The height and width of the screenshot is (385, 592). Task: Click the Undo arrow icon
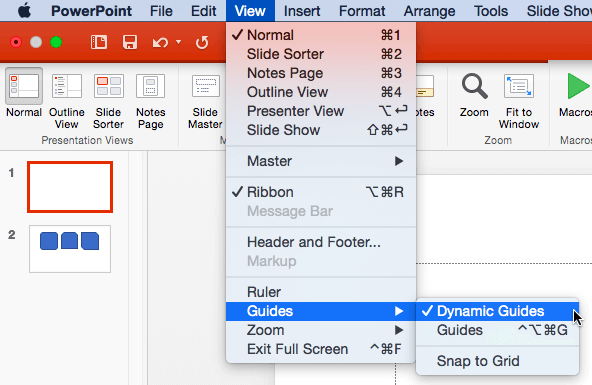[x=160, y=42]
